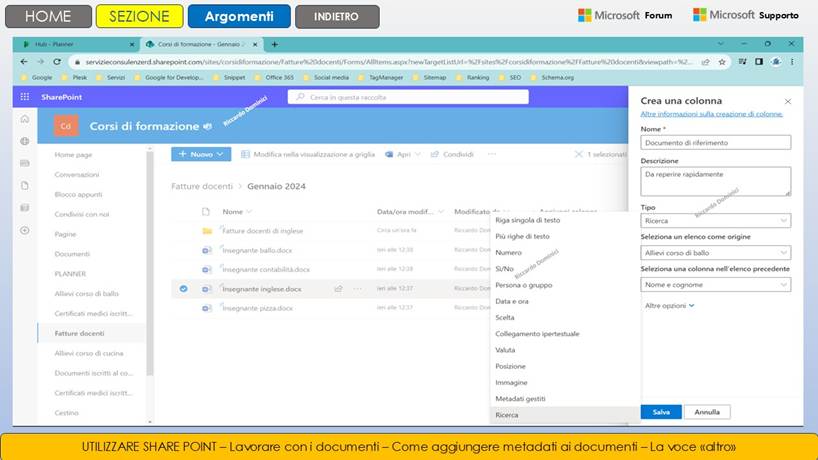This screenshot has height=460, width=818.
Task: Click the Cerca in questa raccolta search box
Action: click(408, 97)
